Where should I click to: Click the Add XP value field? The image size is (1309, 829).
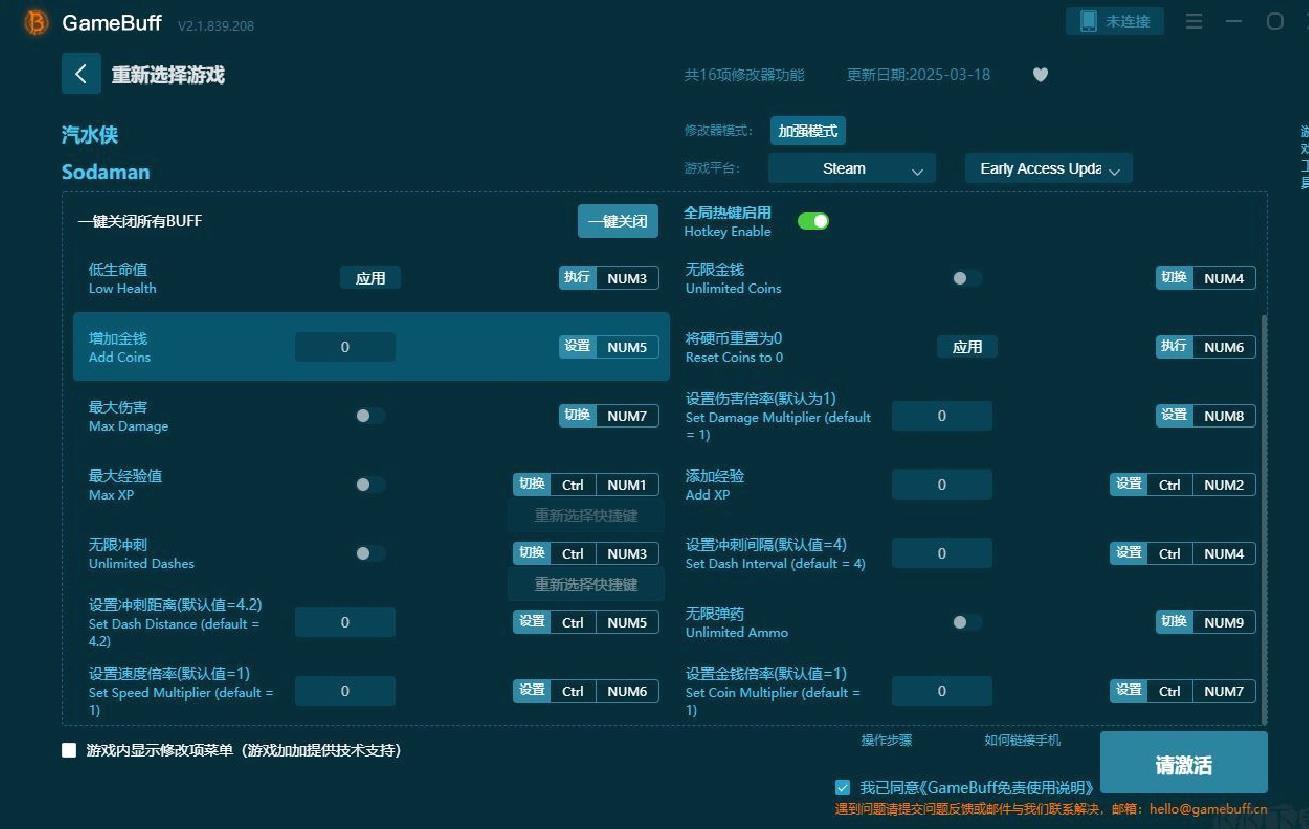click(x=942, y=485)
